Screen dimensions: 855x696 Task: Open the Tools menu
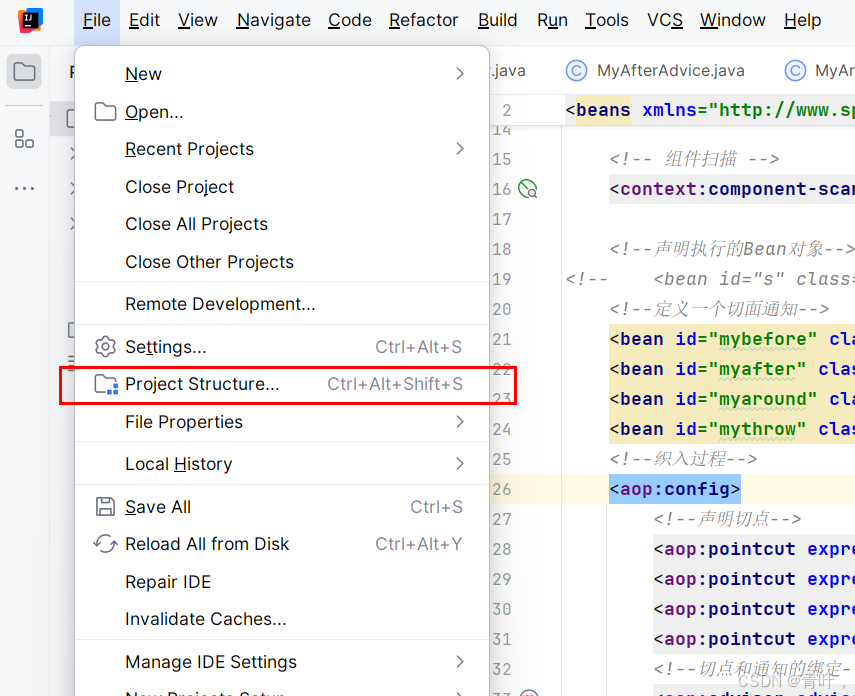[x=607, y=20]
